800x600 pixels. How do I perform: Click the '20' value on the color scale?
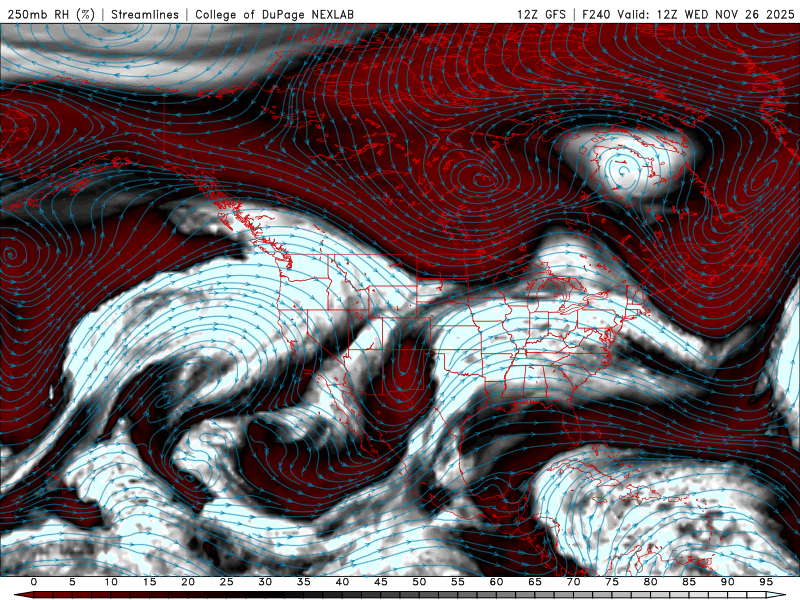point(188,582)
